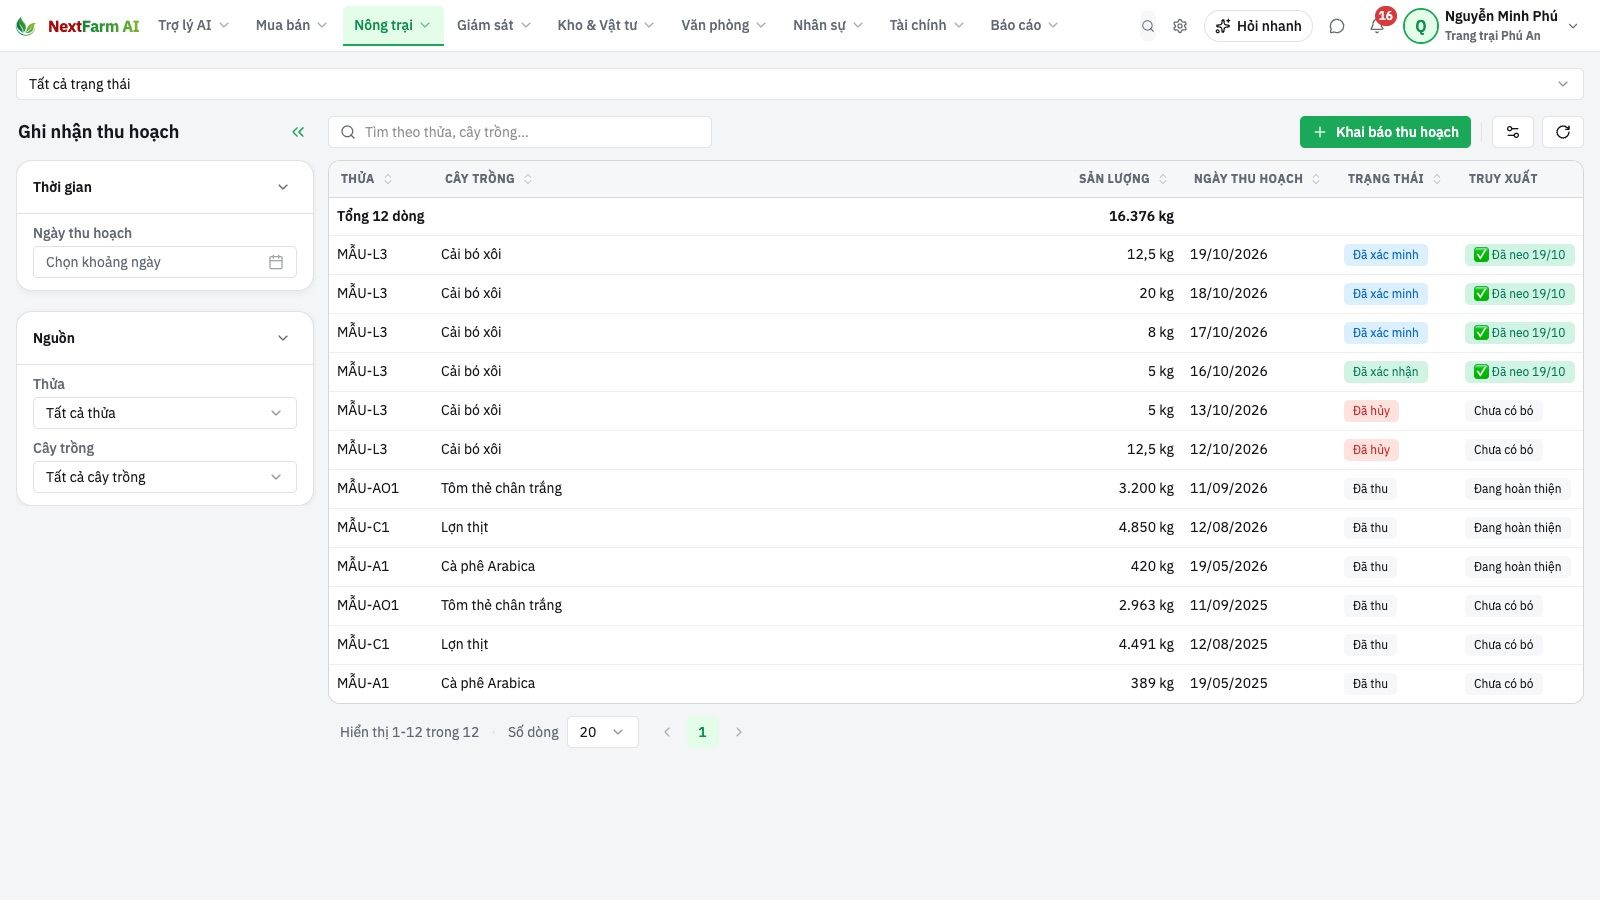Focus the harvest search input field
The width and height of the screenshot is (1600, 900).
(x=520, y=132)
